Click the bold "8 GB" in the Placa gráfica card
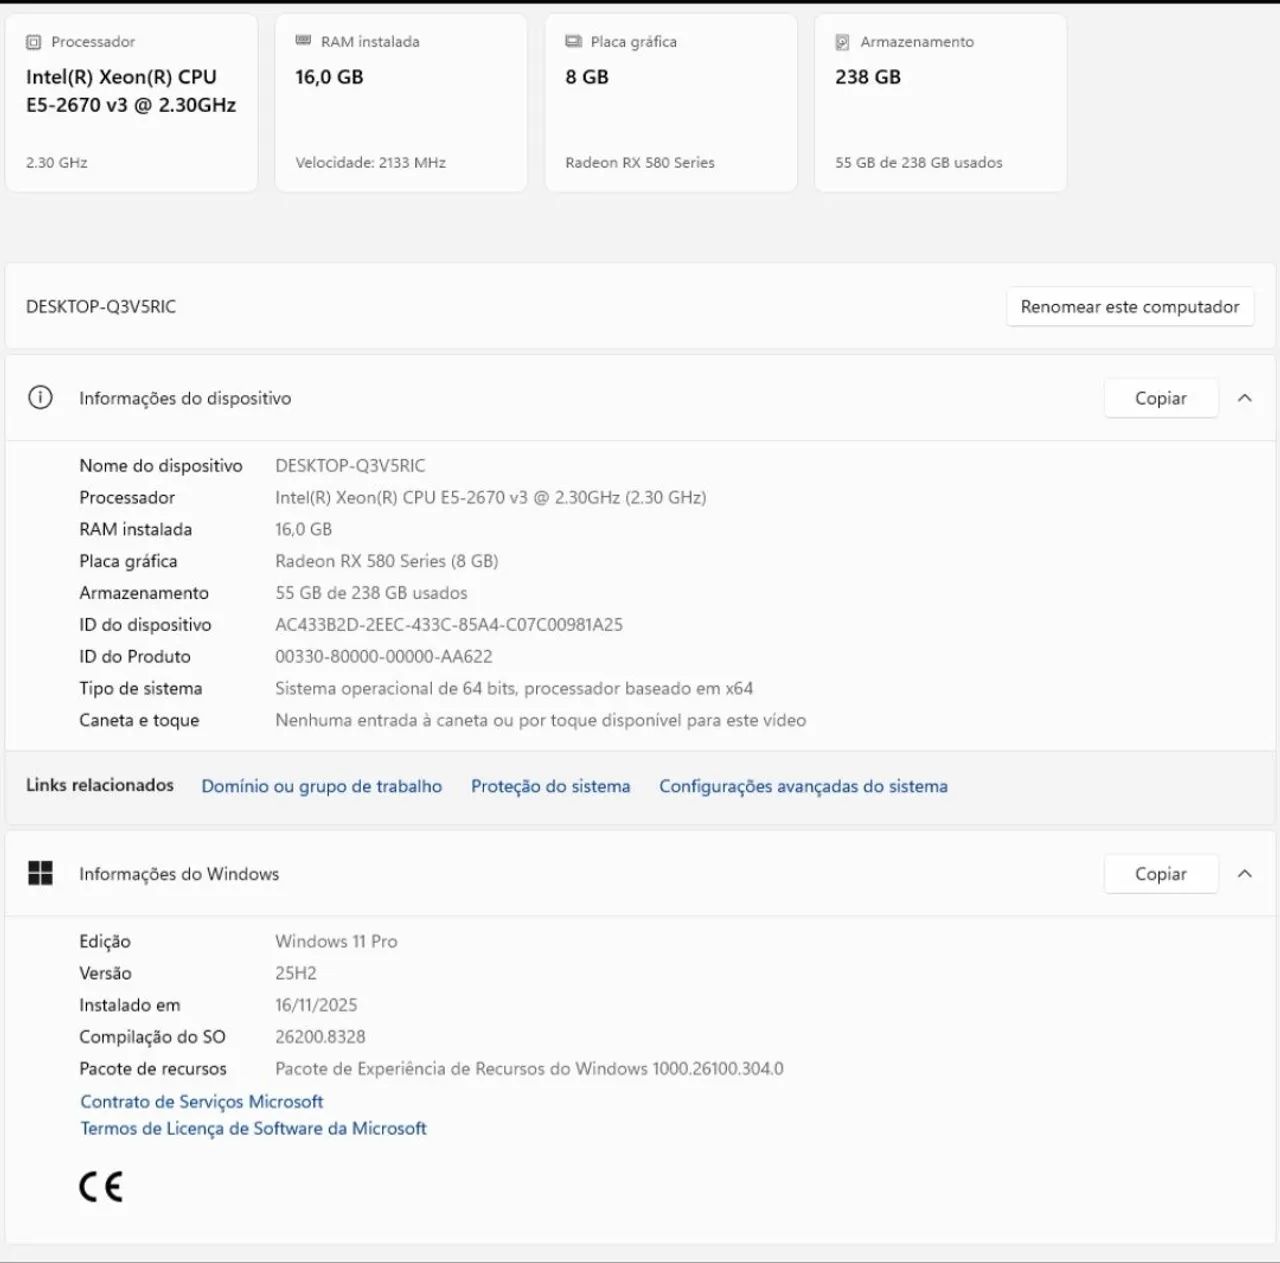1280x1263 pixels. coord(587,77)
